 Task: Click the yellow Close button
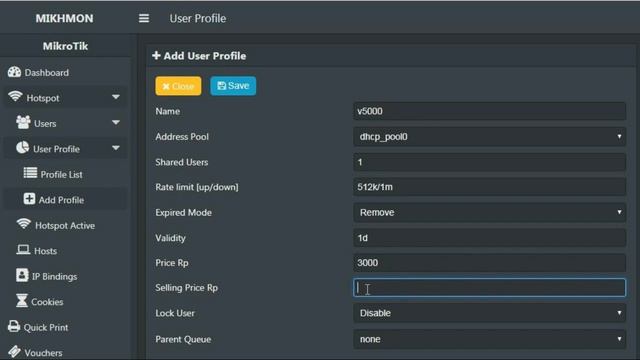tap(178, 86)
